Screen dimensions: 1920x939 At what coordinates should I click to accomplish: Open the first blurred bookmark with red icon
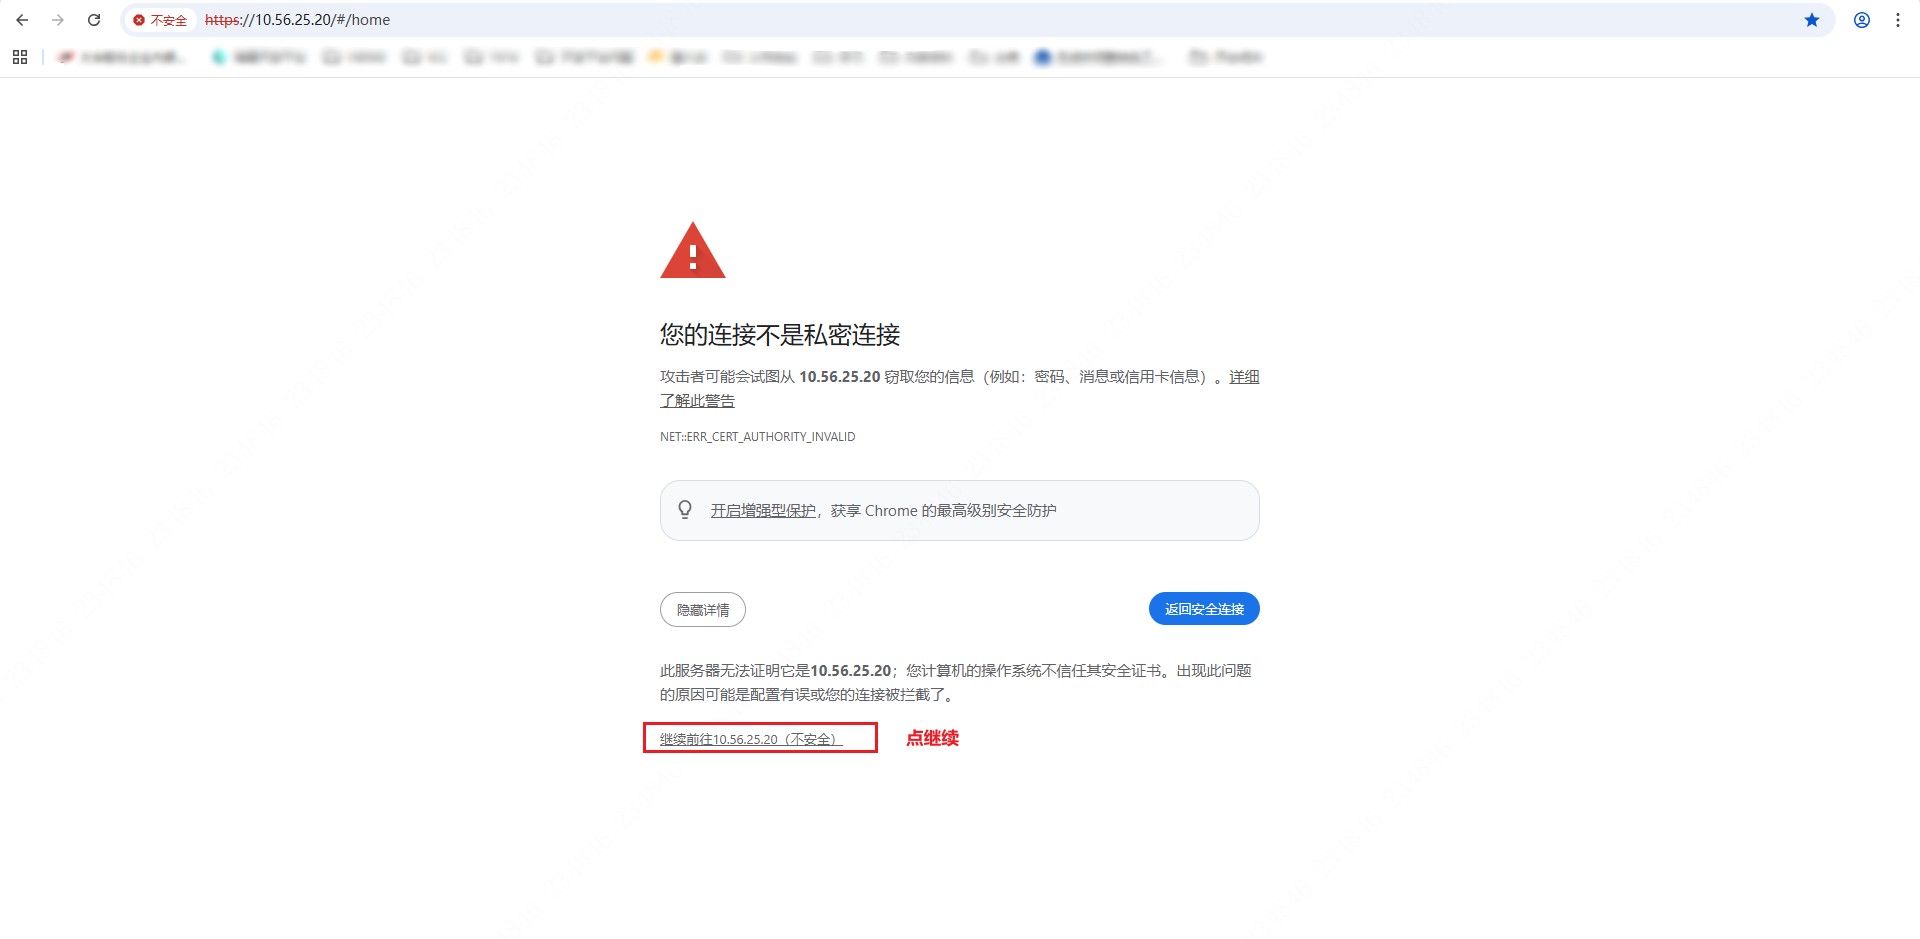click(121, 57)
